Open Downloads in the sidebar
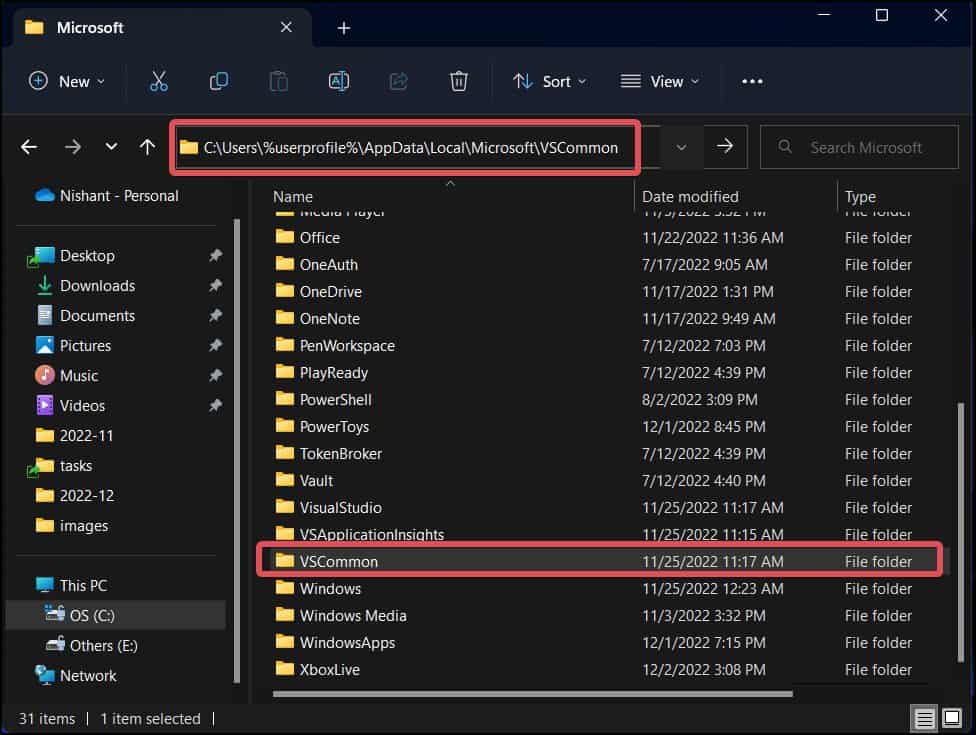The image size is (976, 735). pos(97,286)
